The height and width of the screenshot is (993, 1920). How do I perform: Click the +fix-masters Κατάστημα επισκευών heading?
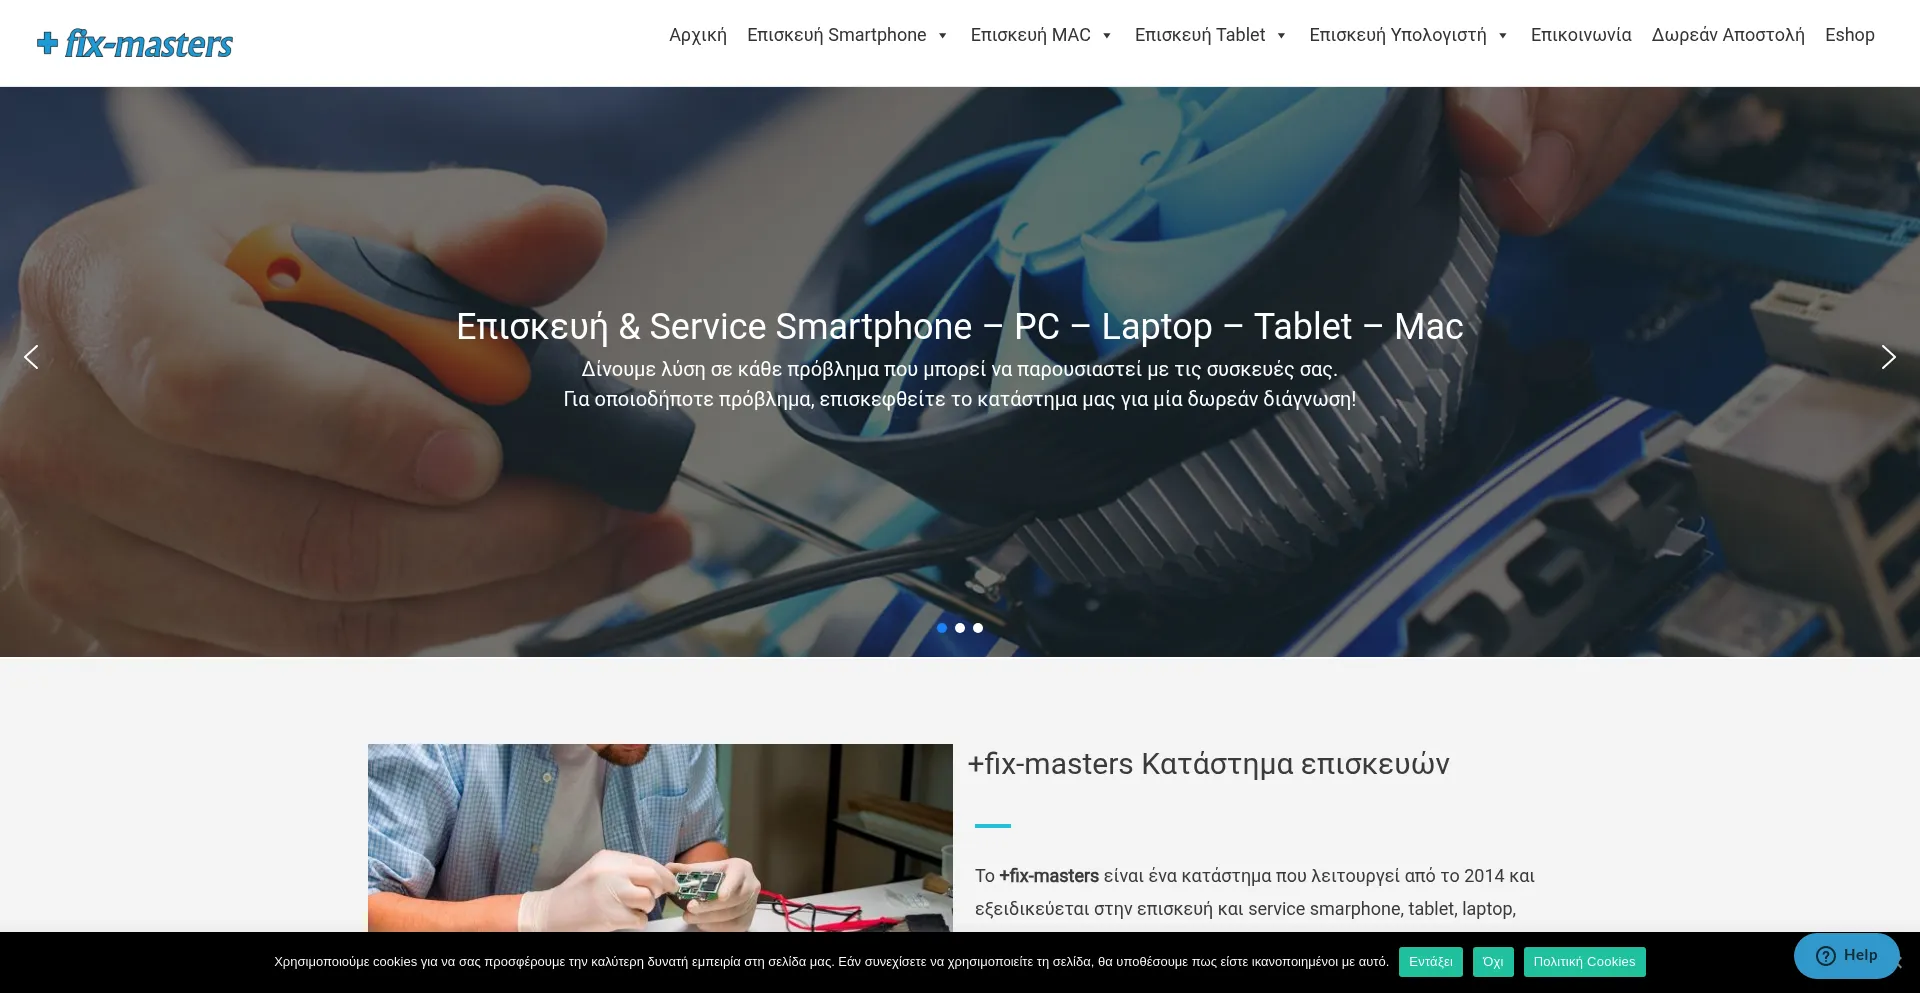[x=1208, y=764]
